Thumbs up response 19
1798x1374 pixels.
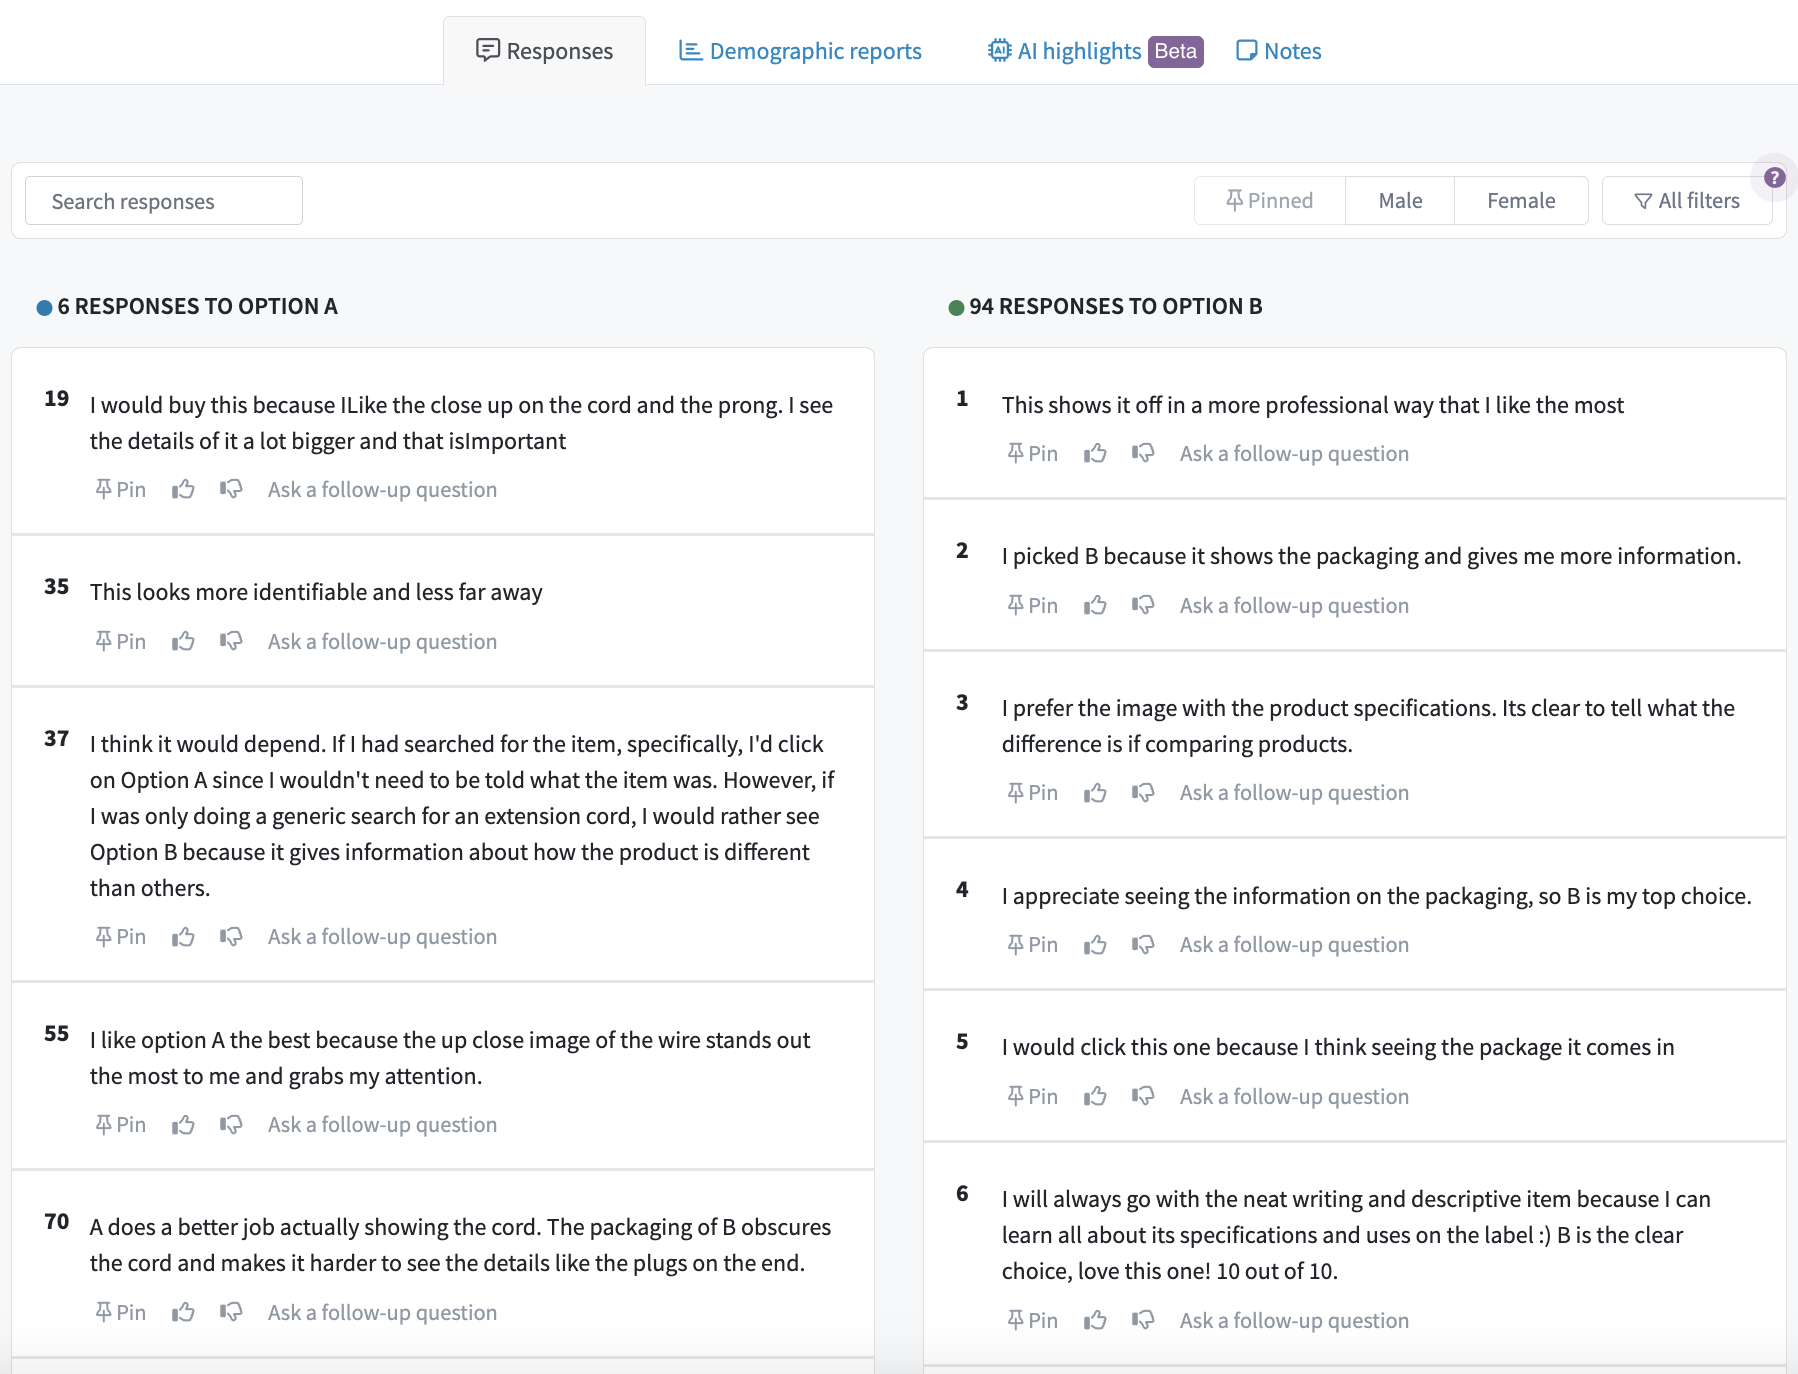tap(183, 489)
